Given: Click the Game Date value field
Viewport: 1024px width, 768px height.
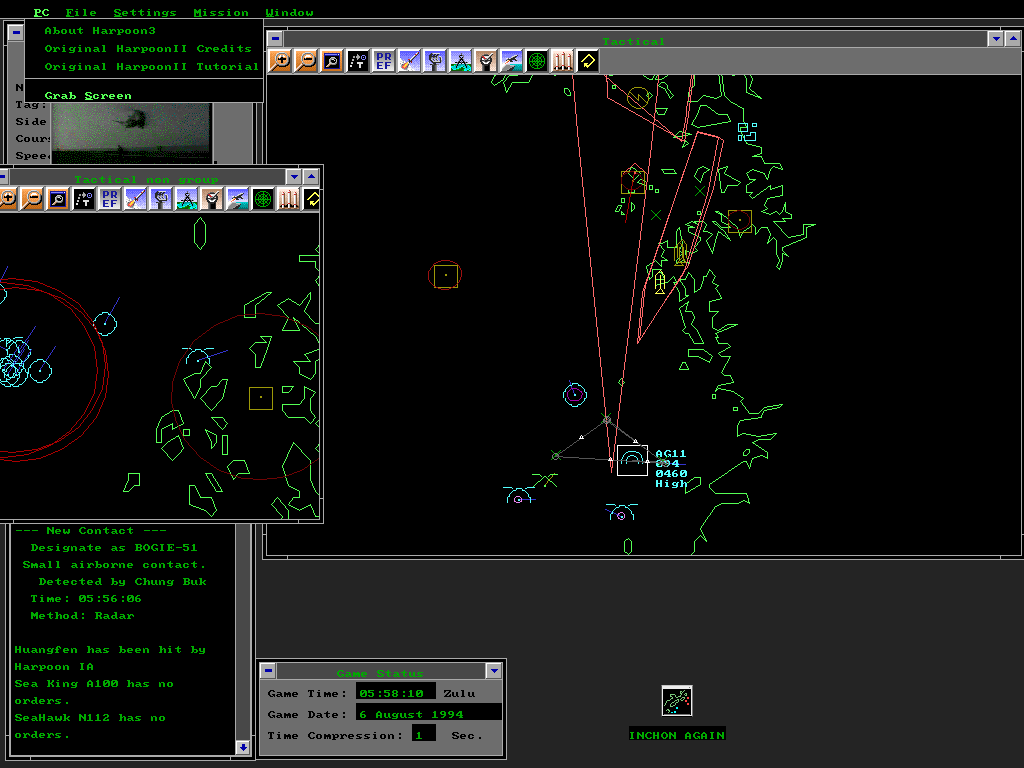Looking at the screenshot, I should pyautogui.click(x=428, y=713).
